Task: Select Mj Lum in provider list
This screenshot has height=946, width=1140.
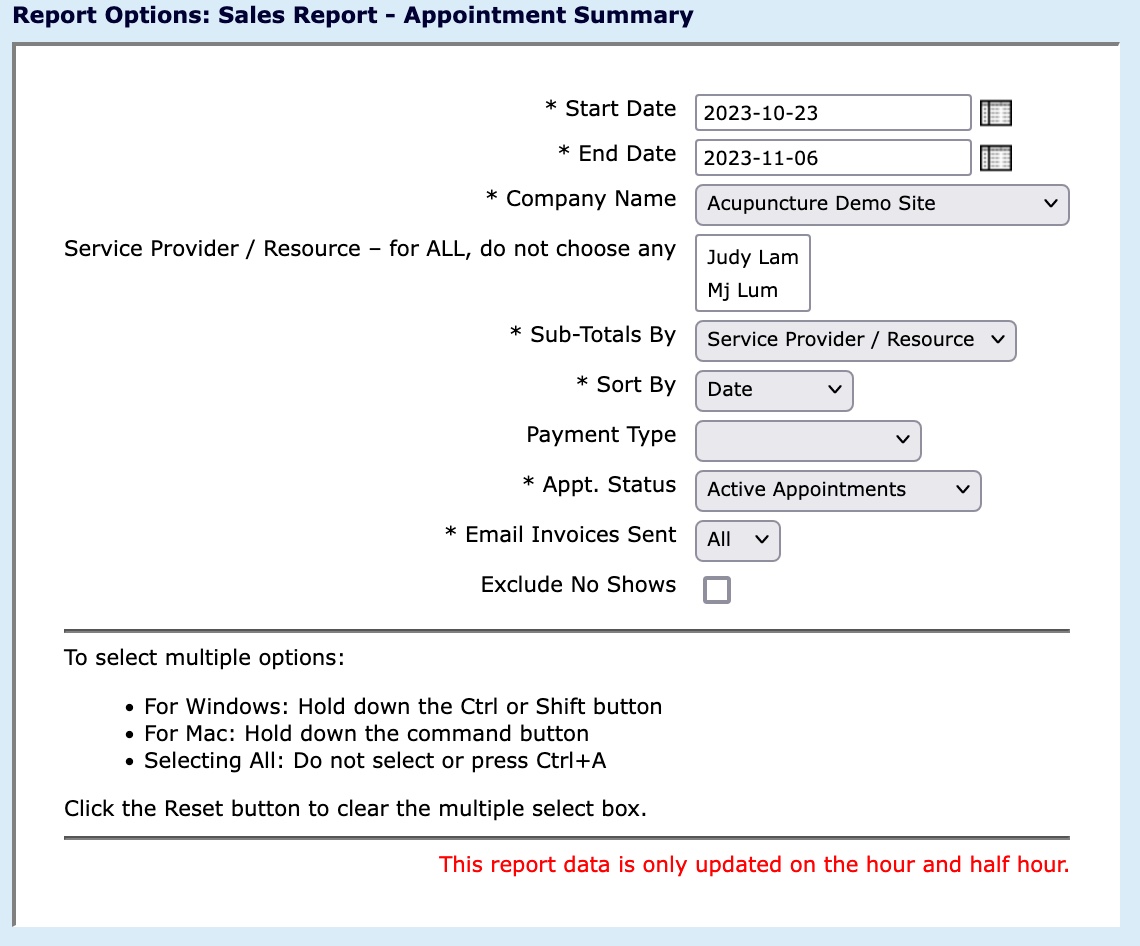Action: click(x=742, y=291)
